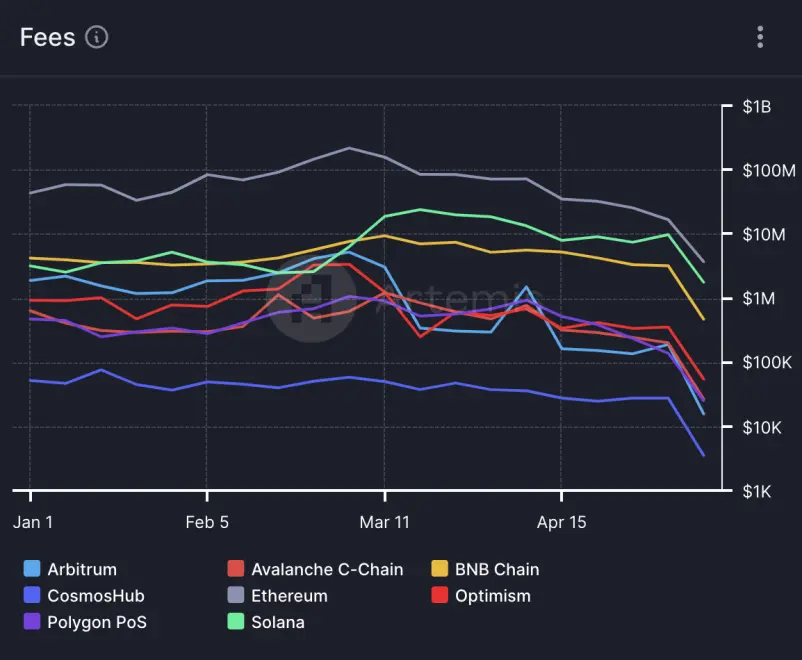Click the $1B y-axis label
Screen dimensions: 802x660
756,107
